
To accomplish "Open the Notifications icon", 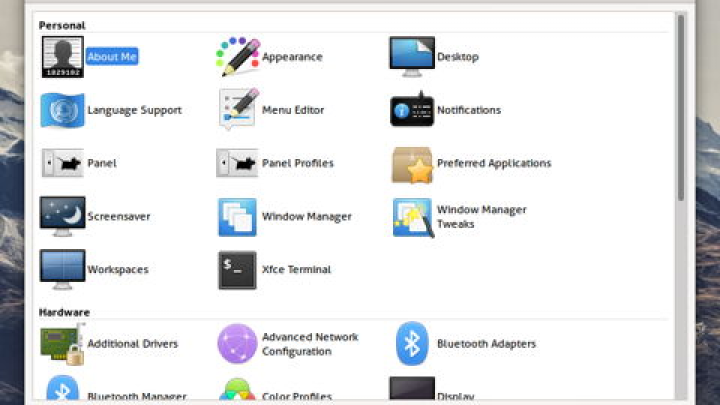I will coord(412,109).
